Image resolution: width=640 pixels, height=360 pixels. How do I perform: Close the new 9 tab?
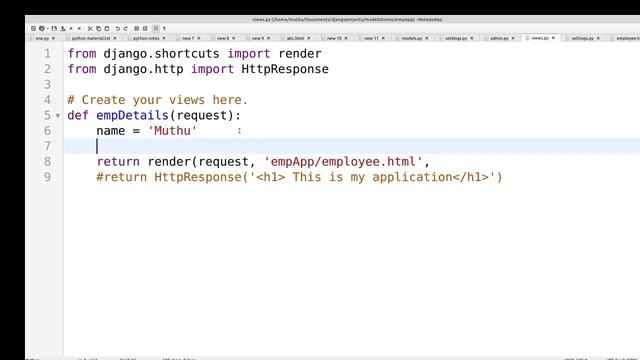[268, 38]
